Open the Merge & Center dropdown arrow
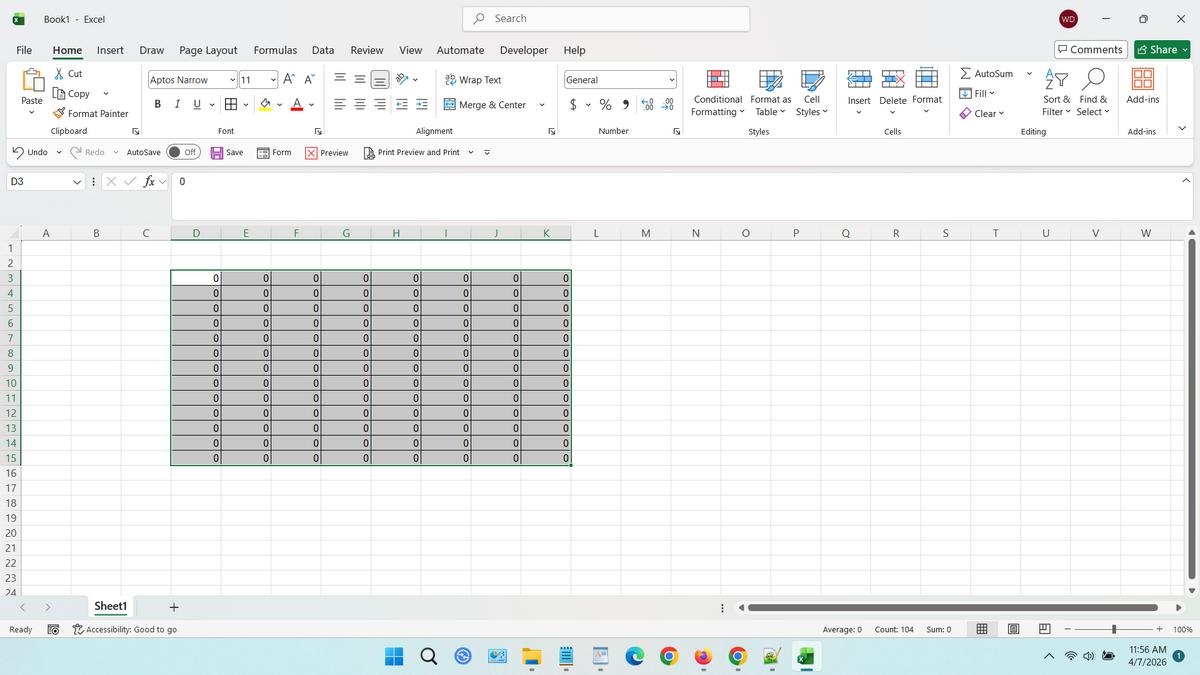The height and width of the screenshot is (675, 1200). click(542, 105)
